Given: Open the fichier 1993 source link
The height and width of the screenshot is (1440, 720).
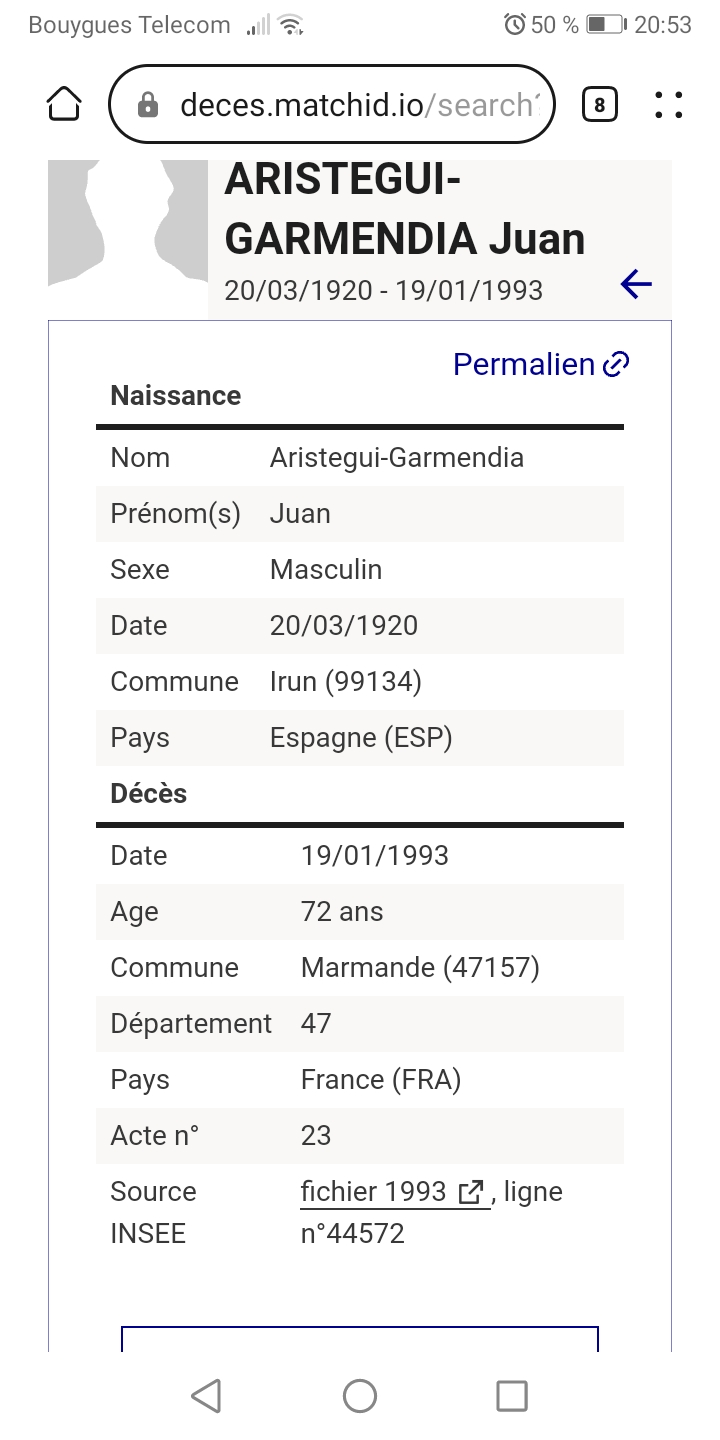Looking at the screenshot, I should tap(374, 1192).
